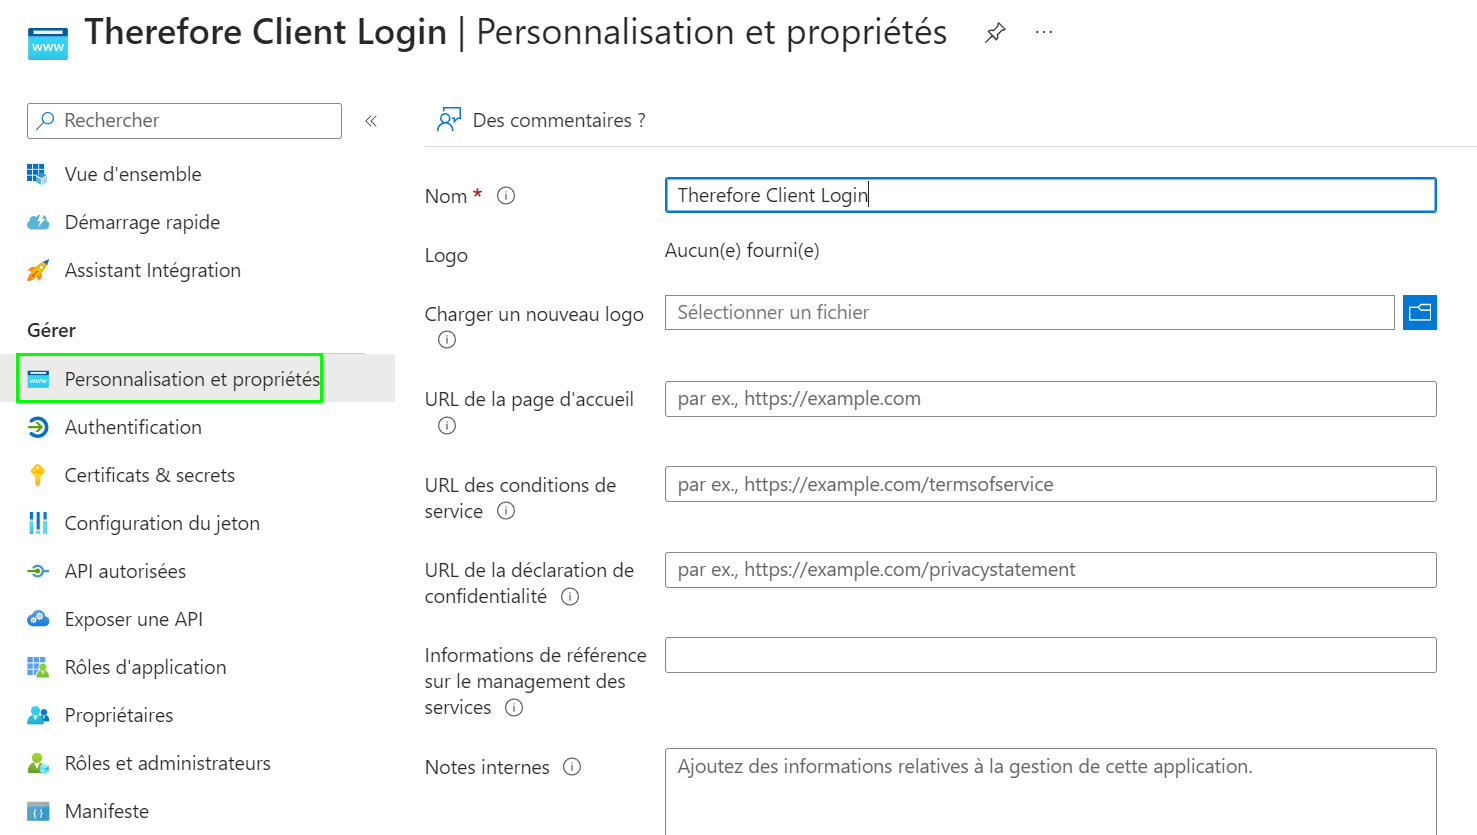The height and width of the screenshot is (835, 1477).
Task: Show info for déclaration de confidentialité
Action: pyautogui.click(x=570, y=597)
